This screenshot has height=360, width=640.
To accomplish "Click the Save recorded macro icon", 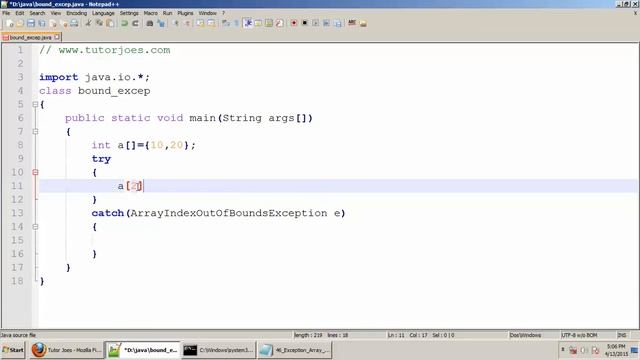I will [338, 23].
